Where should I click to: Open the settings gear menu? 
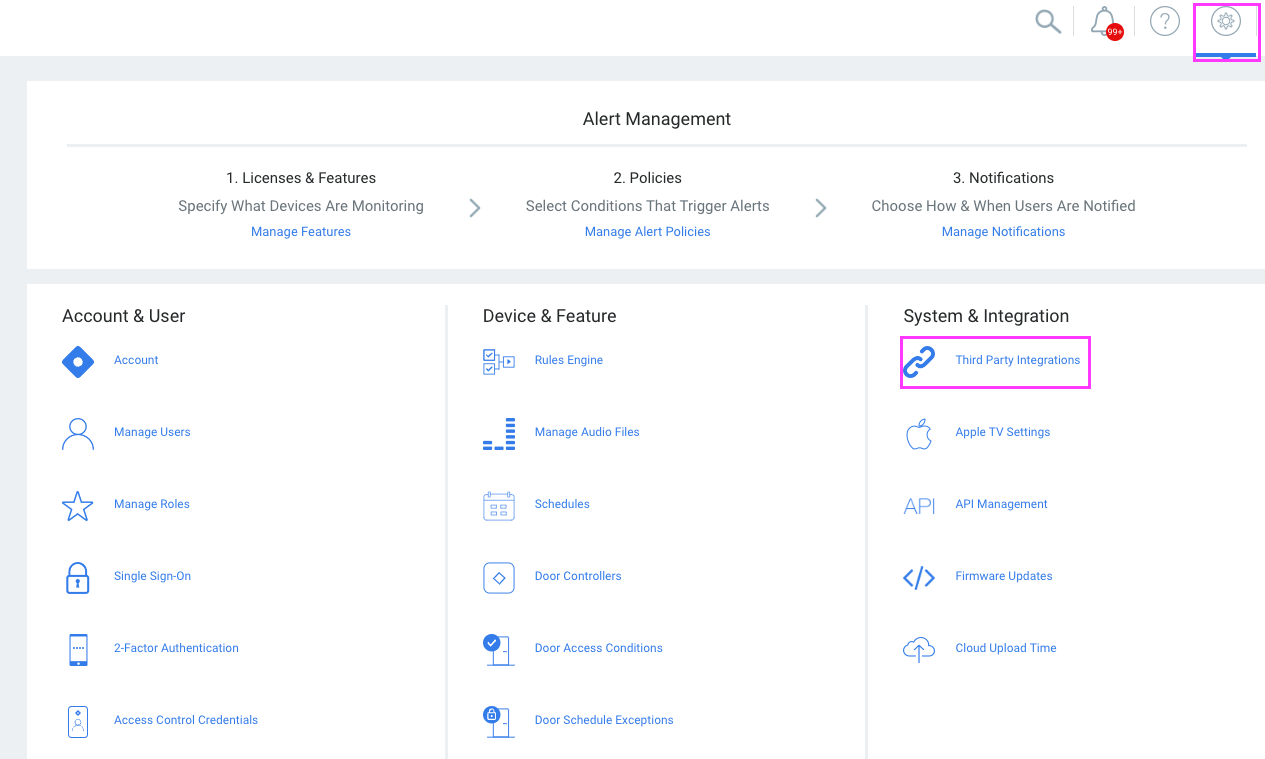1226,21
